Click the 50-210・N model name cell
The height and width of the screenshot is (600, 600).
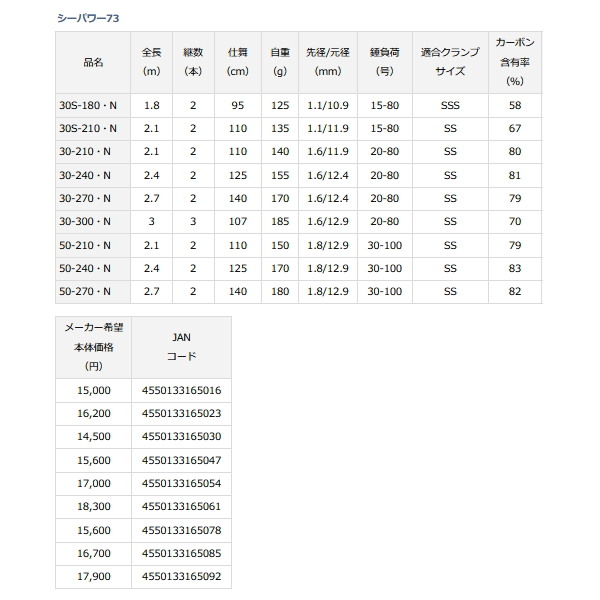click(x=93, y=245)
